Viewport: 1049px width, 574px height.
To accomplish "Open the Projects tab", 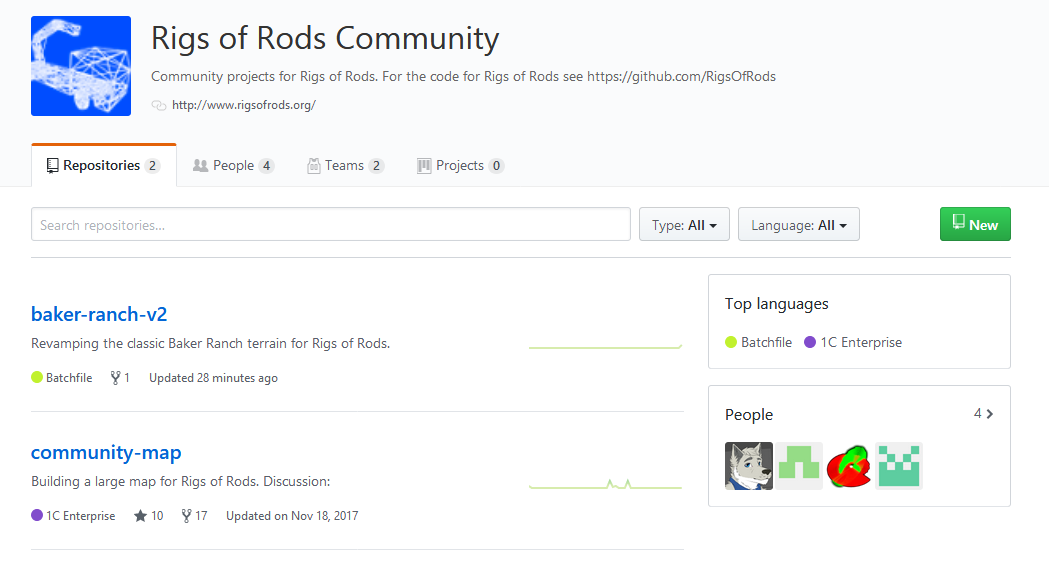I will click(x=460, y=165).
